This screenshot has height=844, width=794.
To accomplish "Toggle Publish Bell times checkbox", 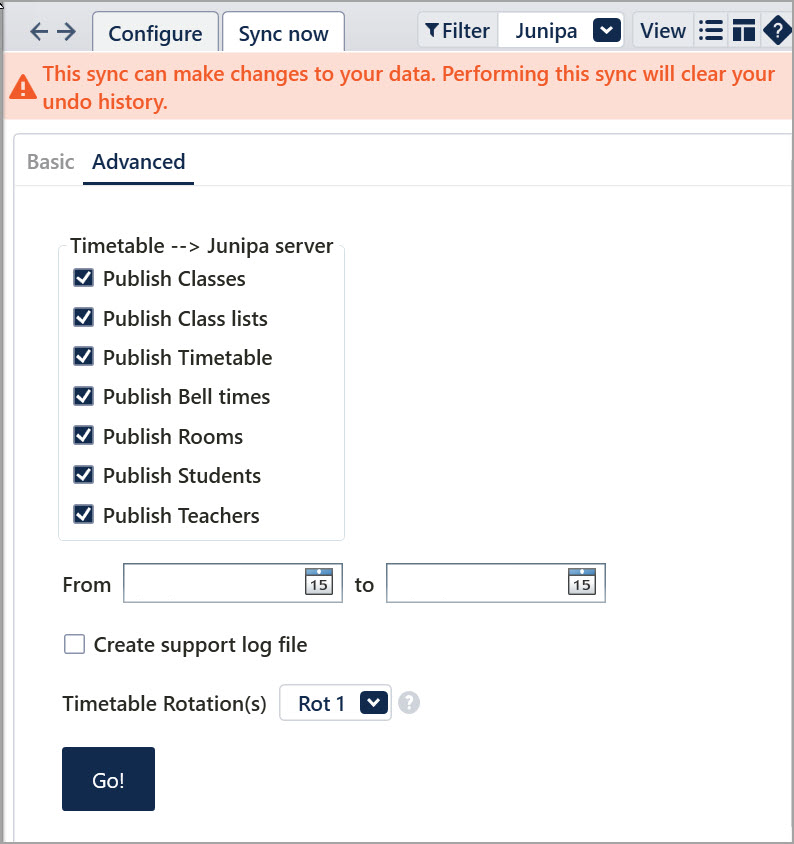I will 84,396.
